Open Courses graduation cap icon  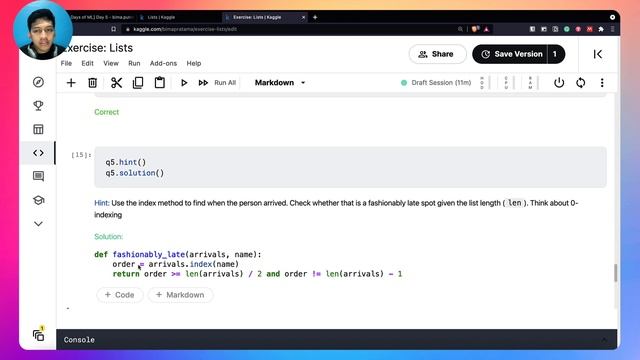click(38, 200)
